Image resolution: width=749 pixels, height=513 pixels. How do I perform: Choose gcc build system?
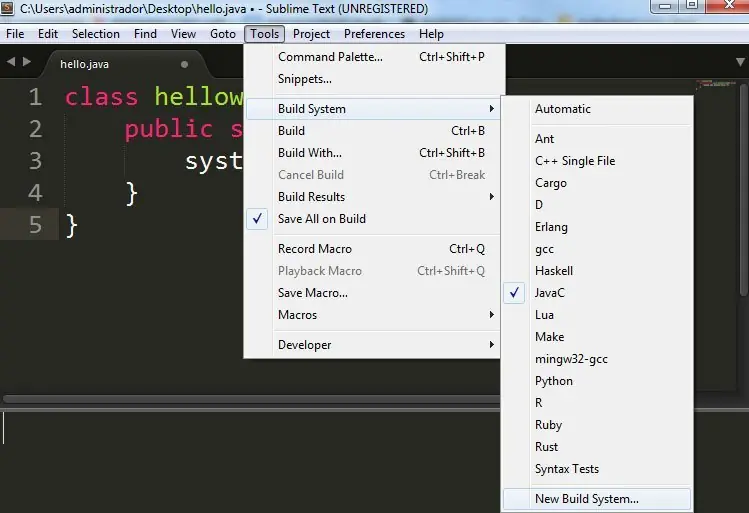click(x=597, y=249)
